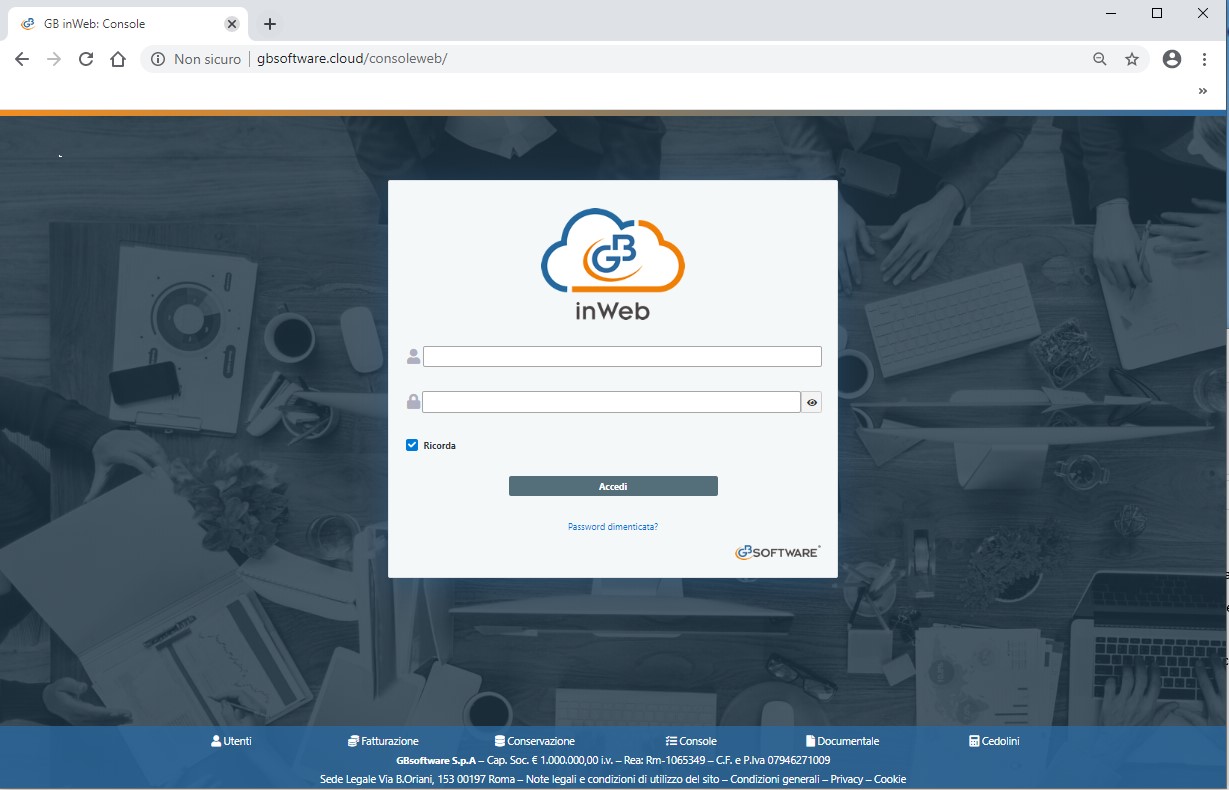Viewport: 1229px width, 790px height.
Task: Click the GBsoftware logo in login card
Action: (x=778, y=552)
